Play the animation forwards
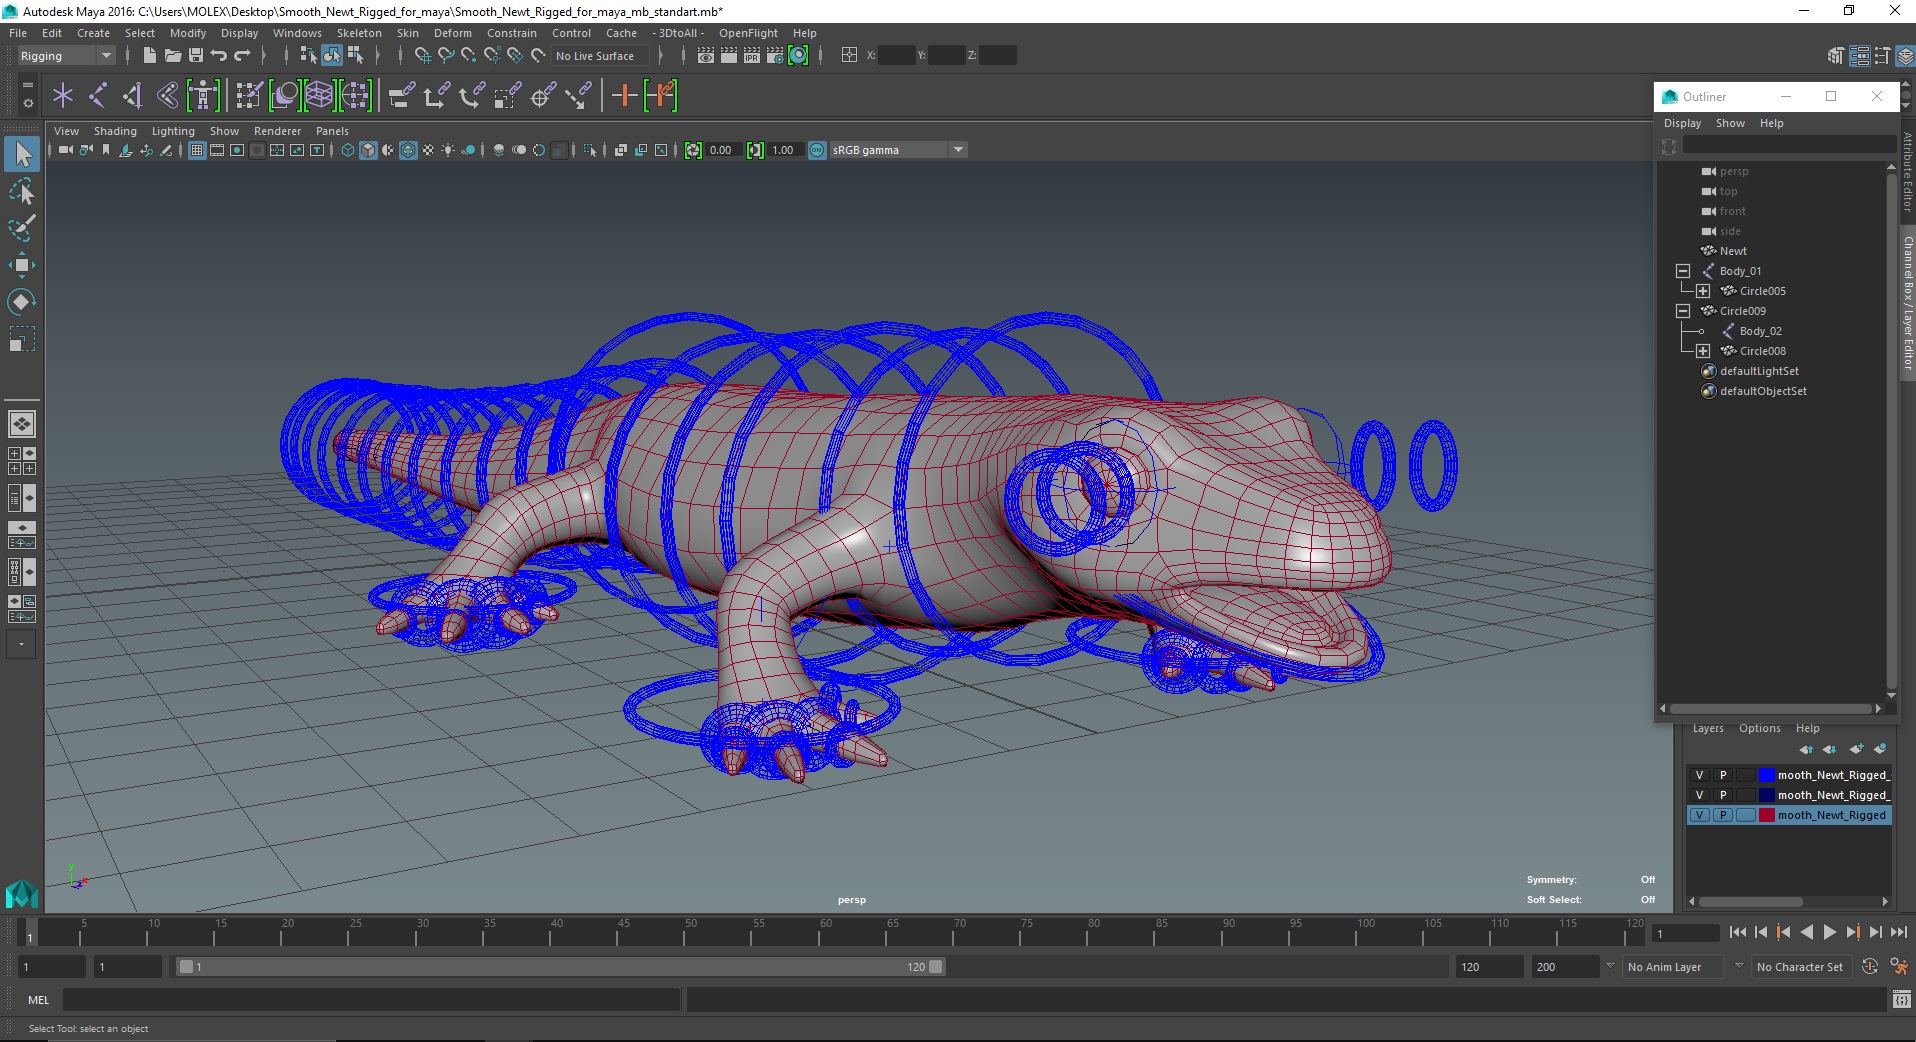1916x1042 pixels. tap(1829, 932)
